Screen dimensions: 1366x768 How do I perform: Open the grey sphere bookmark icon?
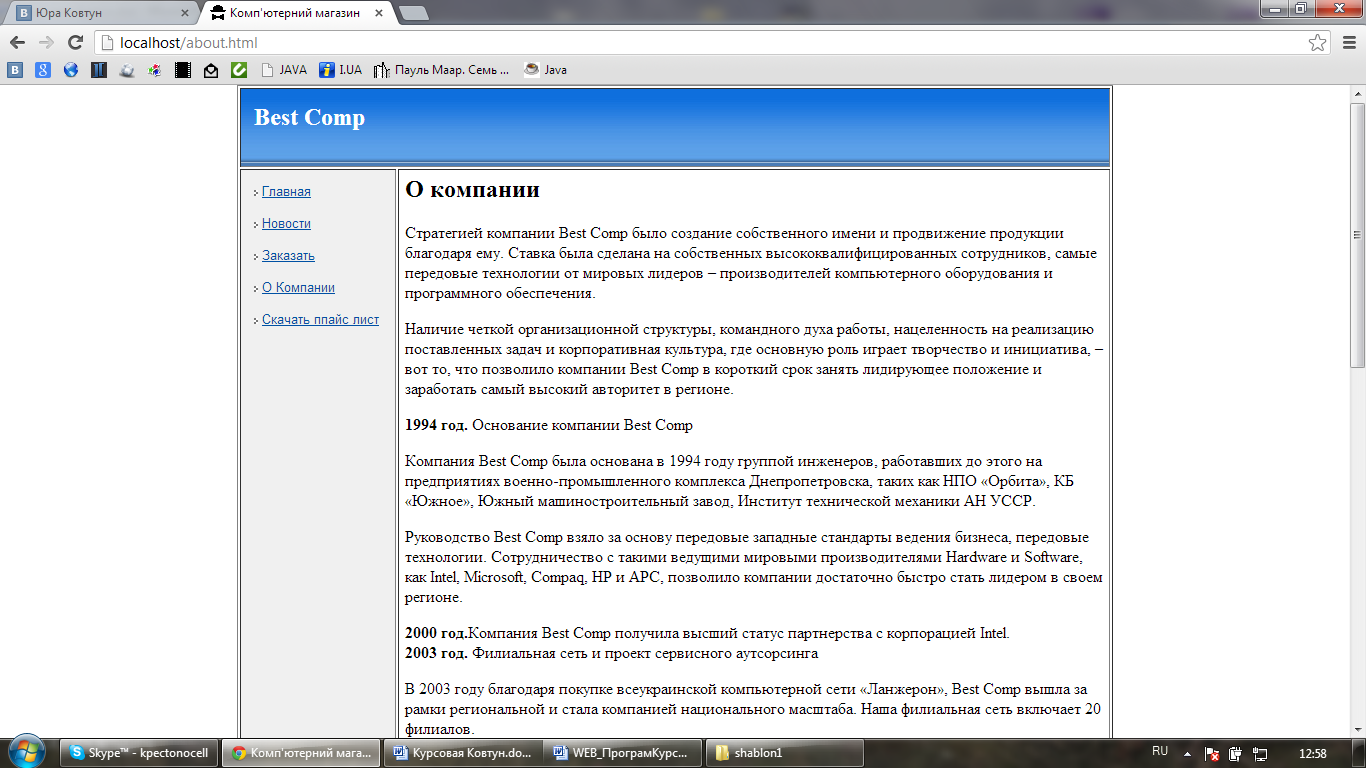pos(127,70)
